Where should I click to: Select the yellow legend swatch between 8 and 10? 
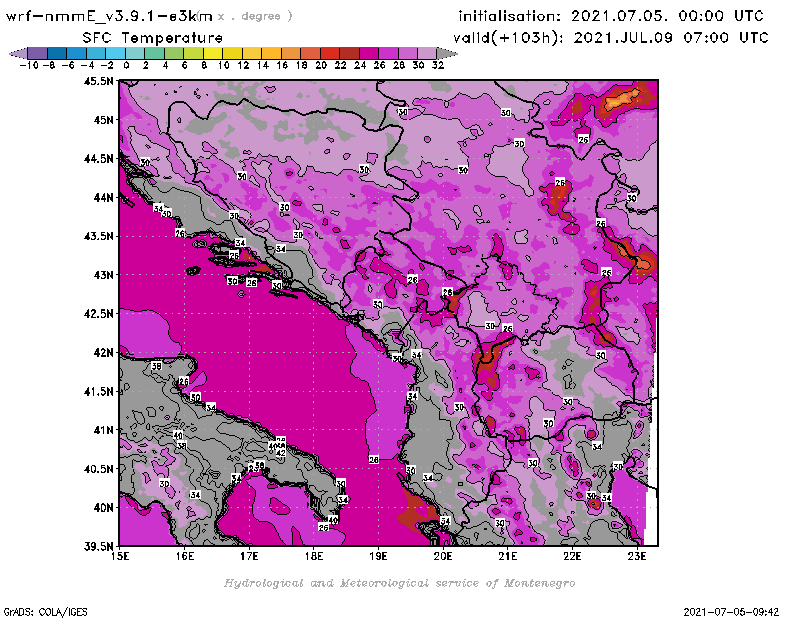point(213,53)
